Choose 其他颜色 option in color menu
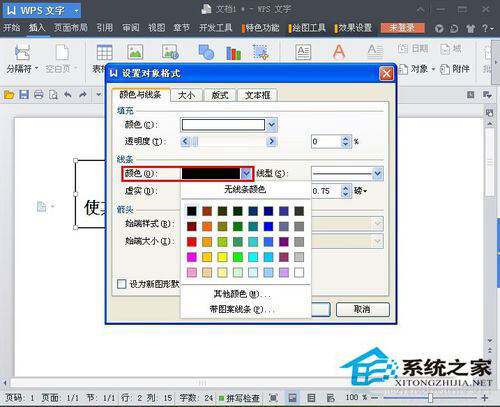Viewport: 500px width, 407px height. pyautogui.click(x=242, y=294)
